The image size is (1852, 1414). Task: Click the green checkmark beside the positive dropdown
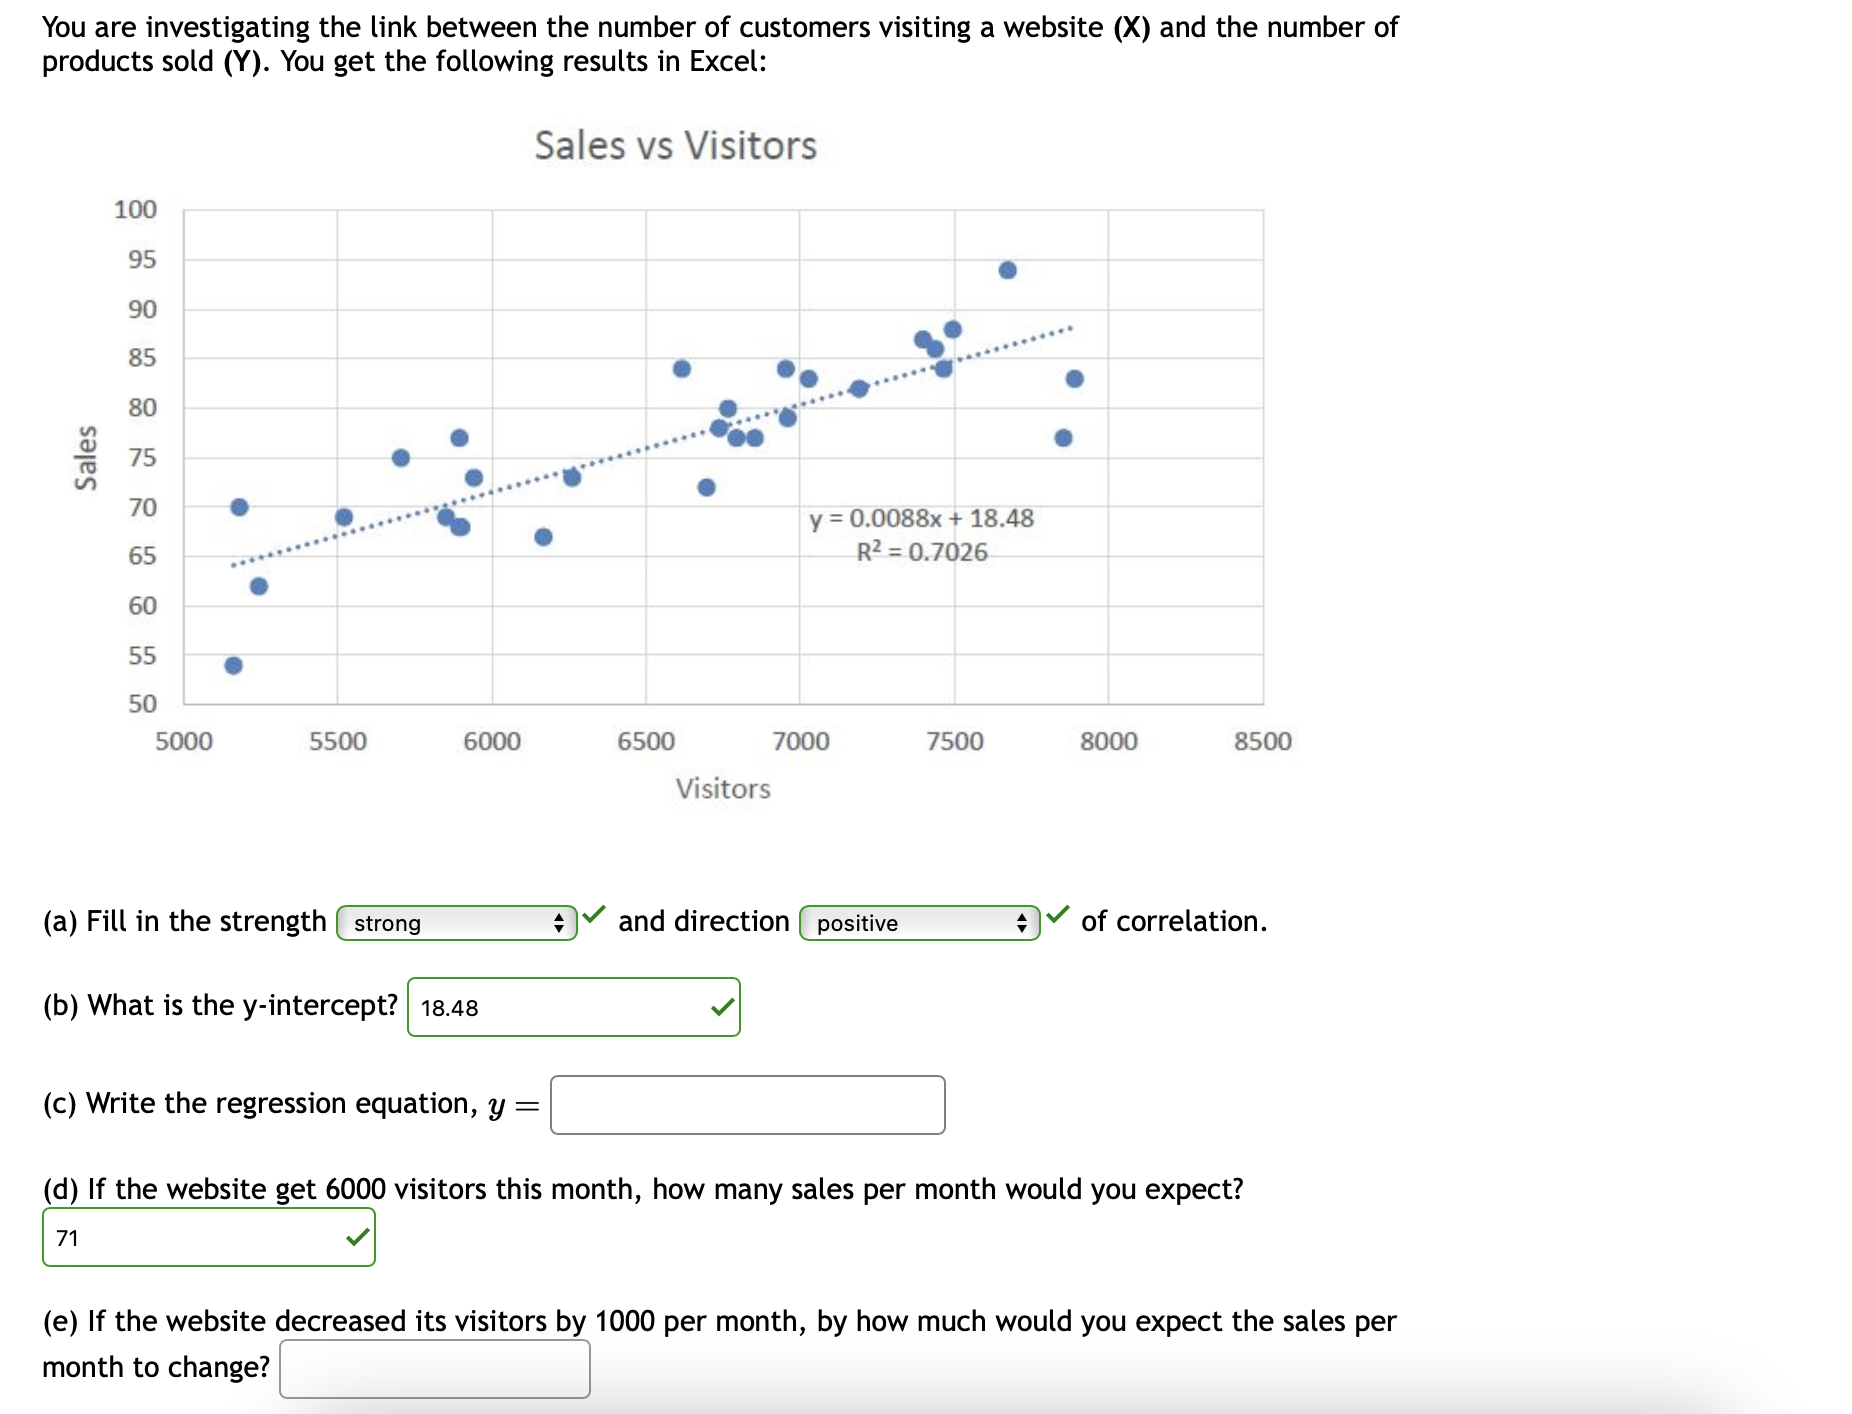[x=1056, y=913]
